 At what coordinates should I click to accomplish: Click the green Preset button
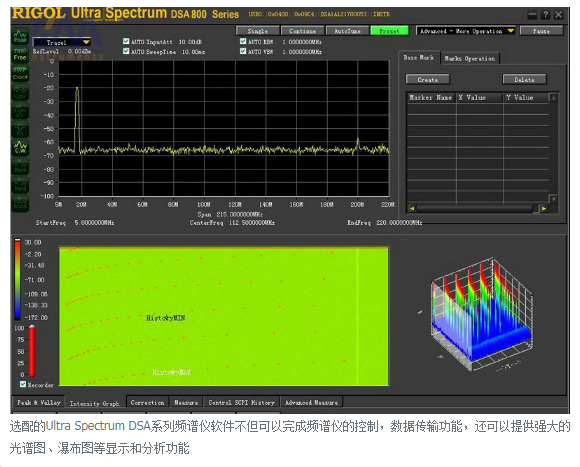click(x=390, y=31)
